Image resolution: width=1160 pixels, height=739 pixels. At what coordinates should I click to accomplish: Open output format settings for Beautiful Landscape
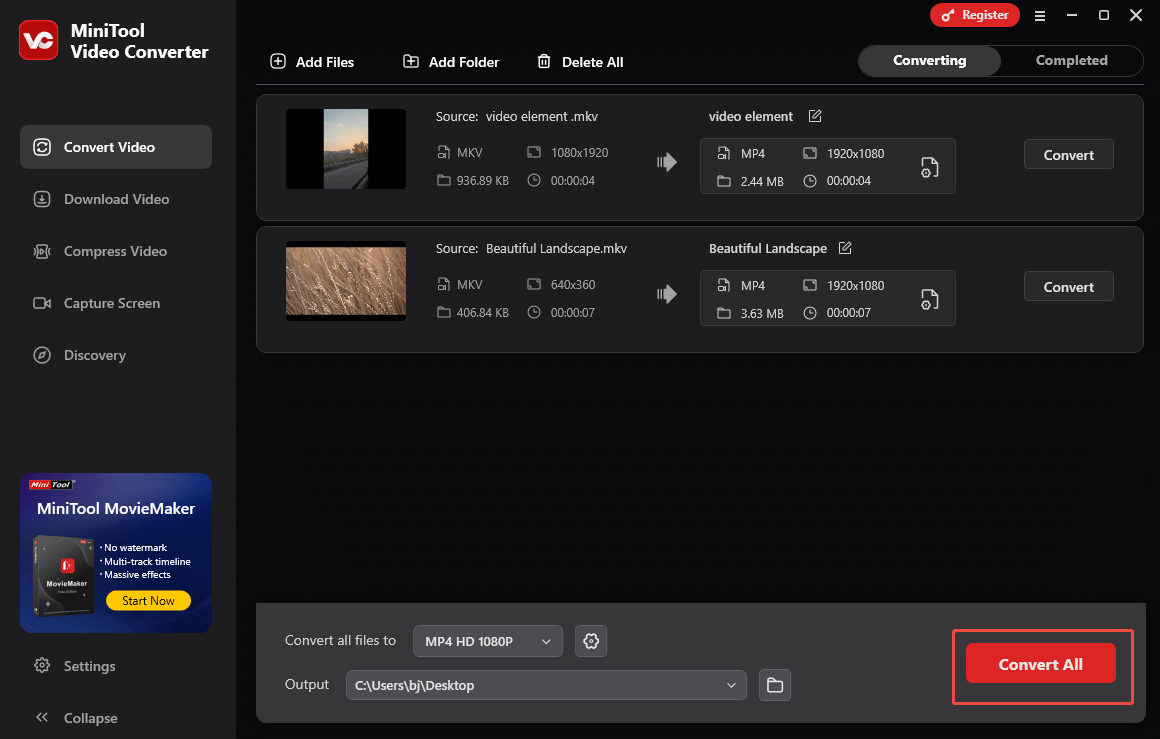[929, 300]
